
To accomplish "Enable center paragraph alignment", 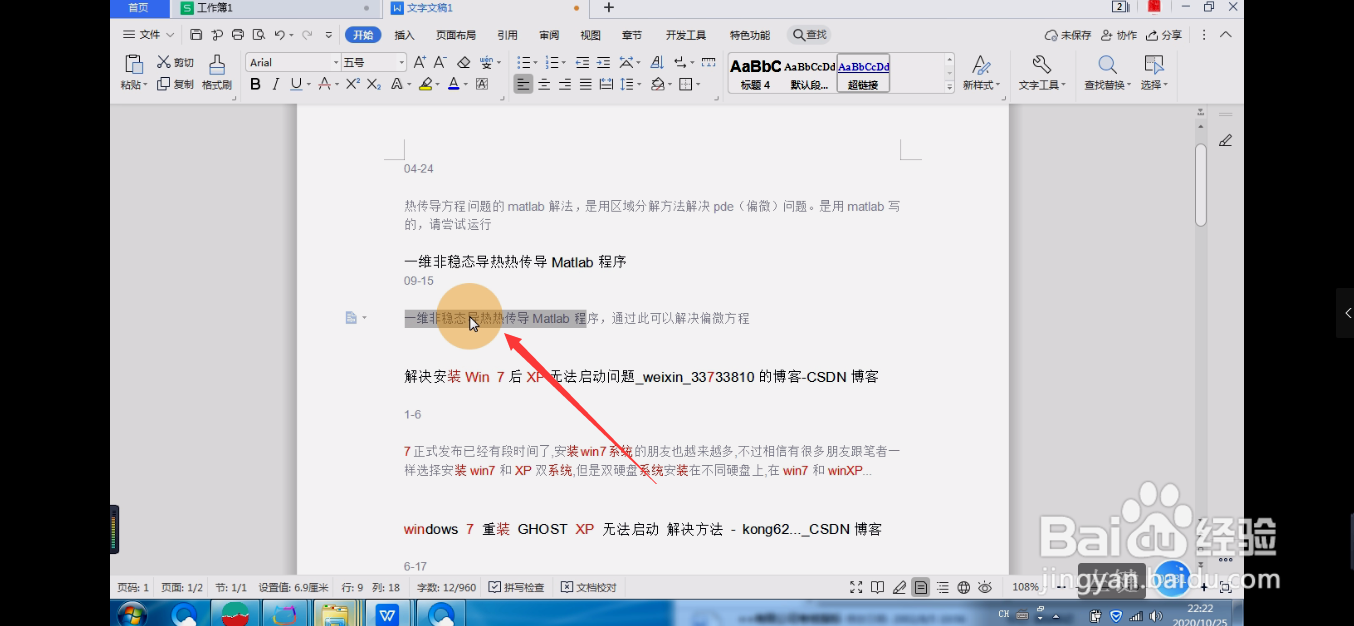I will point(544,84).
